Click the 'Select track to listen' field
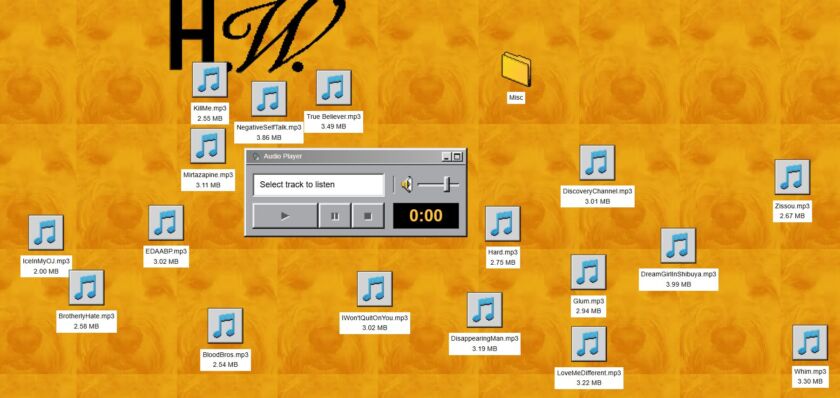 [x=319, y=185]
